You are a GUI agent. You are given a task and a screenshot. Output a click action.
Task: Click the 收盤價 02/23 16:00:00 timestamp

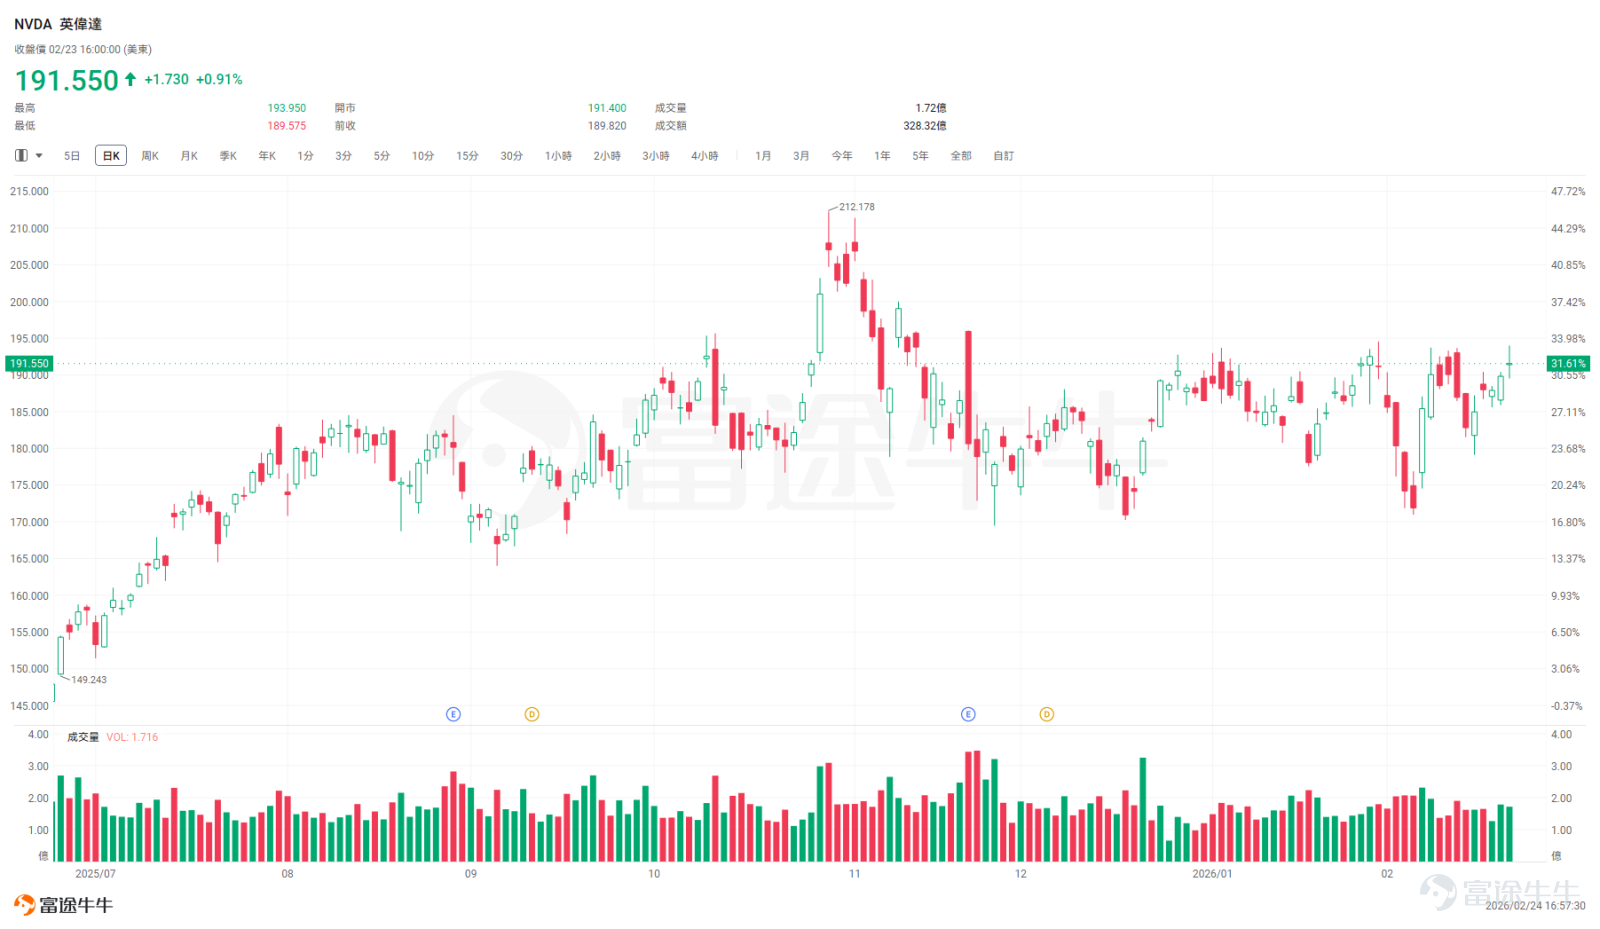(83, 49)
